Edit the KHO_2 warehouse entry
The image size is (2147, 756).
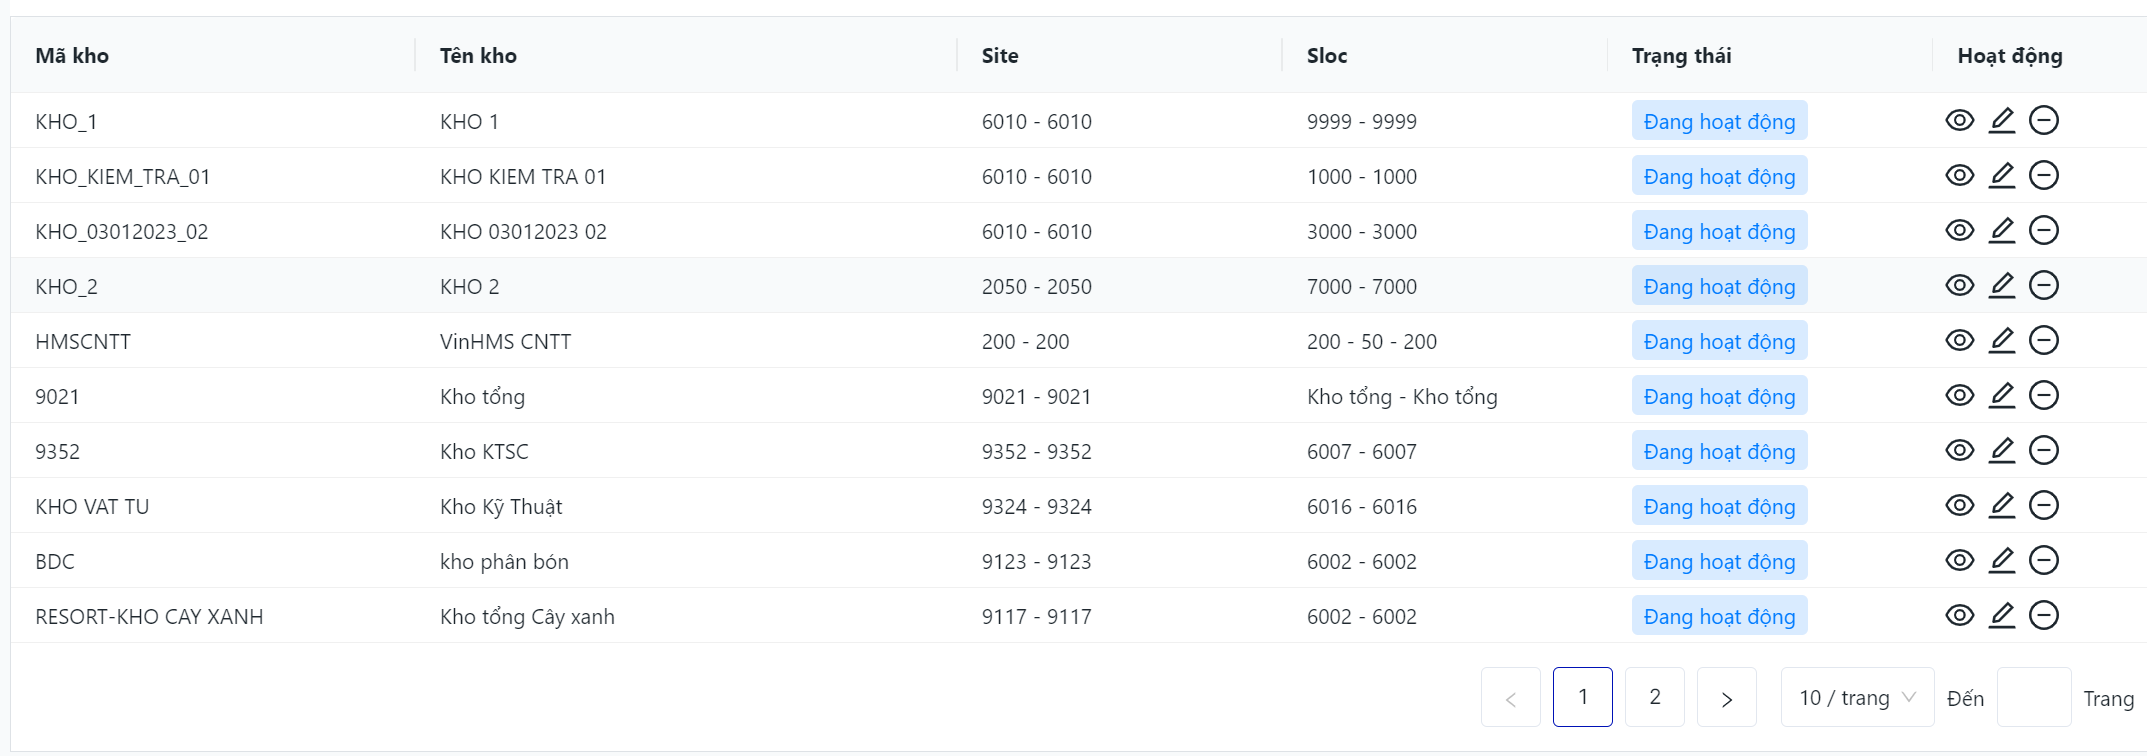[2001, 286]
